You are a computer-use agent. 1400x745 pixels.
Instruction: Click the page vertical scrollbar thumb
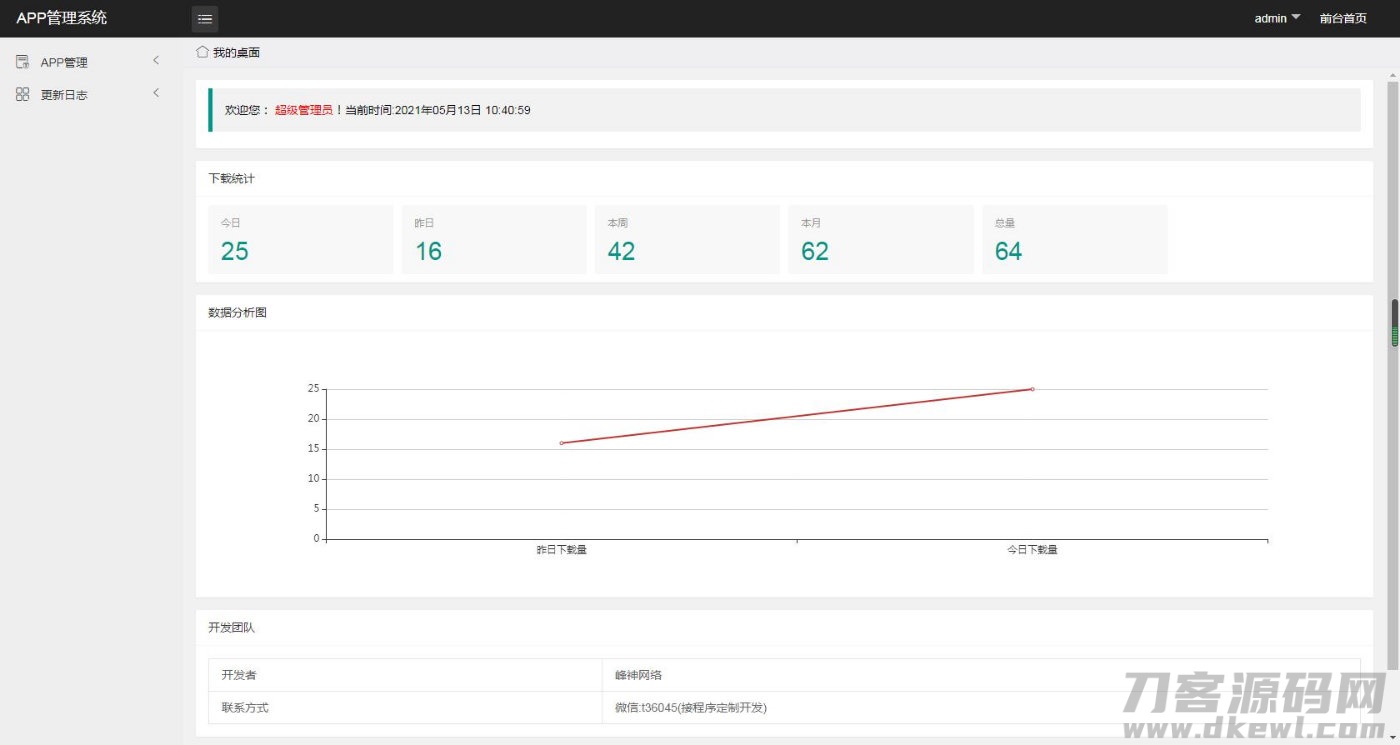[x=1394, y=323]
